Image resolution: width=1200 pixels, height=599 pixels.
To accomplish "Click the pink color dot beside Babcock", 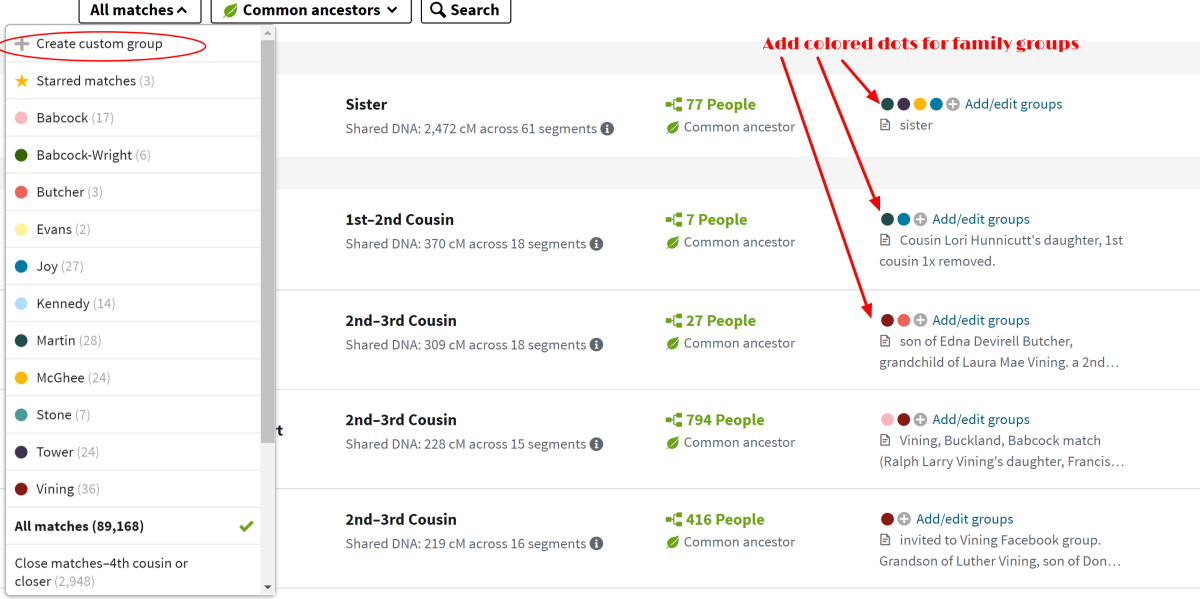I will coord(23,118).
